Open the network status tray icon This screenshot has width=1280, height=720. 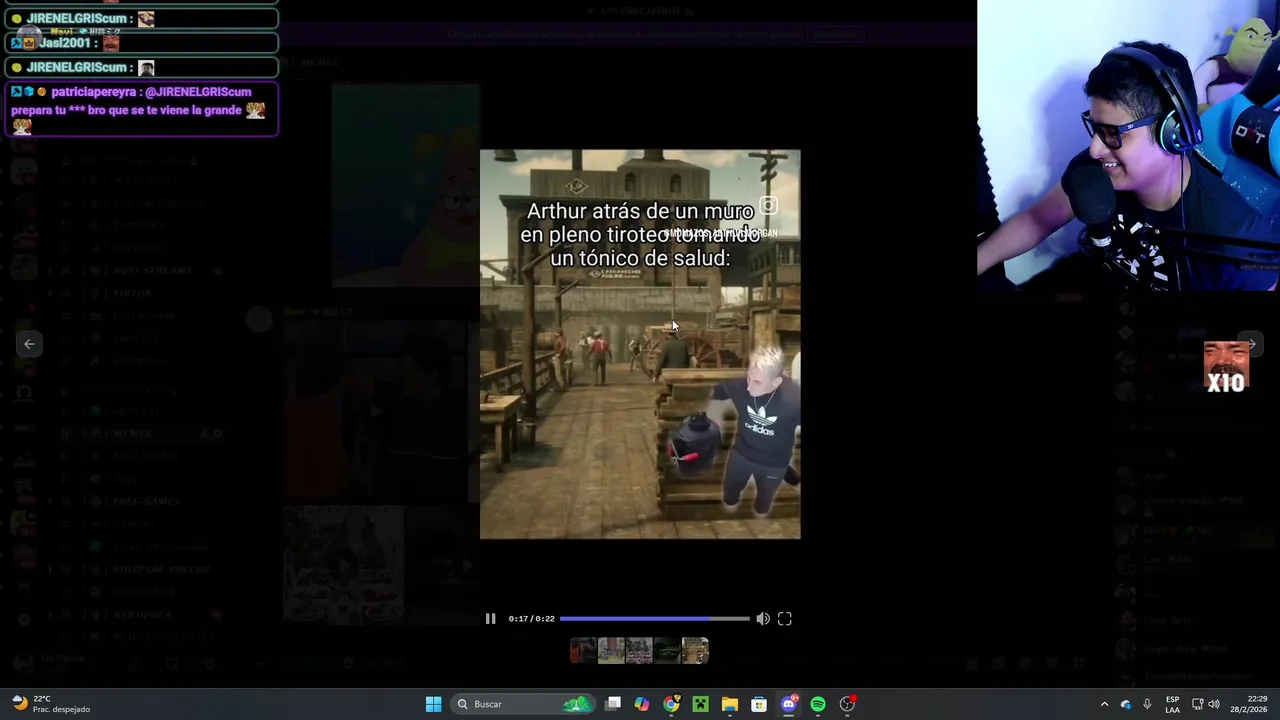click(x=1197, y=704)
